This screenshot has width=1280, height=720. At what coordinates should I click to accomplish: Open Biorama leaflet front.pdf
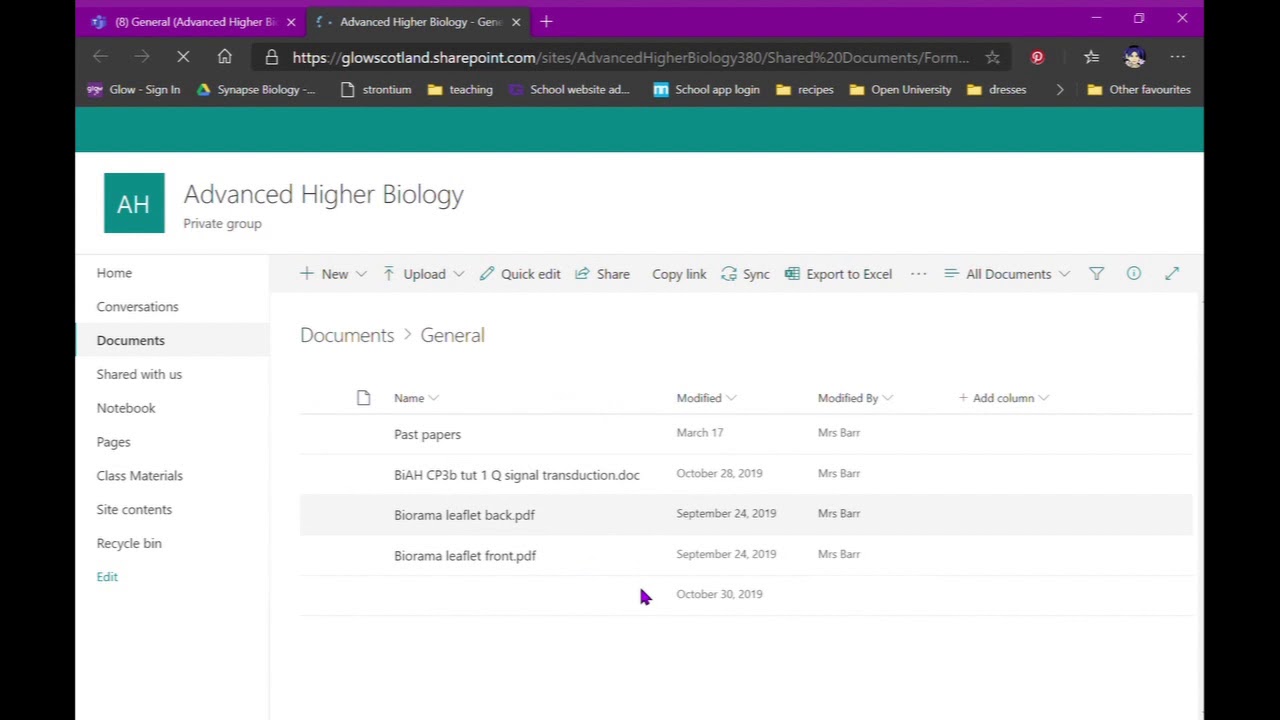tap(465, 555)
